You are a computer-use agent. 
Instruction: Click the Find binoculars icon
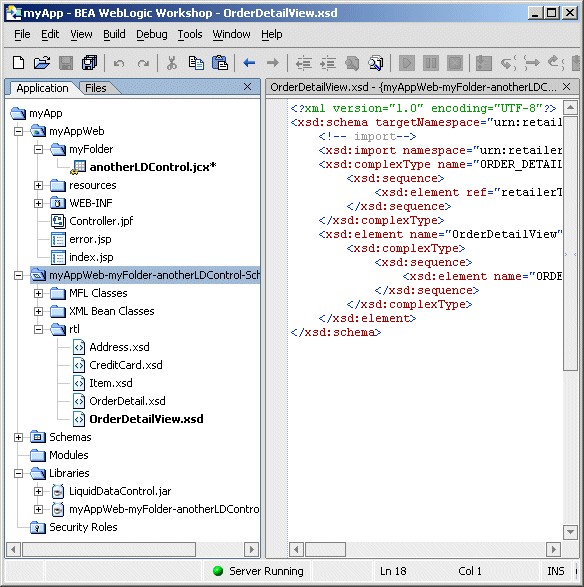point(352,63)
